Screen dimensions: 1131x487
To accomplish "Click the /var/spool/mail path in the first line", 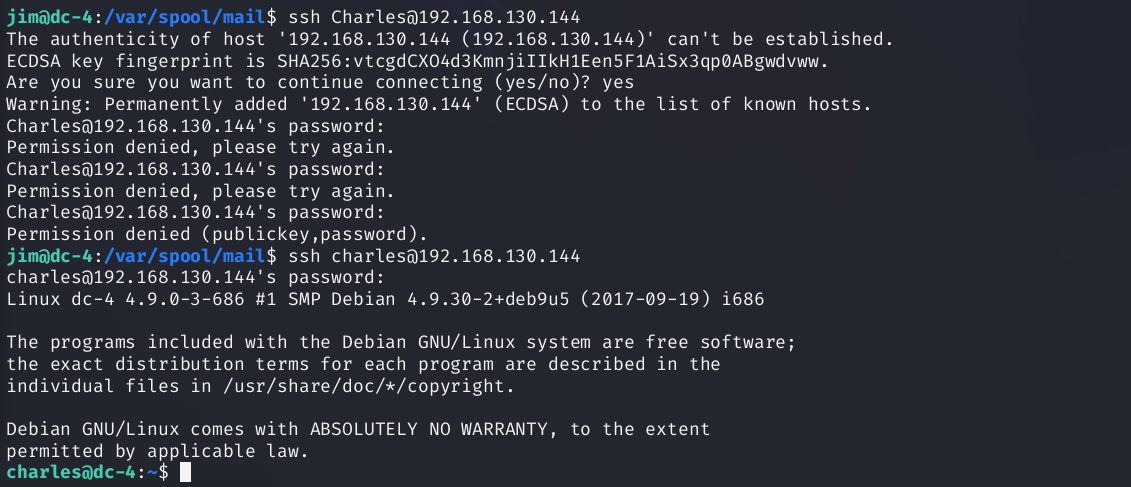I will click(x=161, y=17).
